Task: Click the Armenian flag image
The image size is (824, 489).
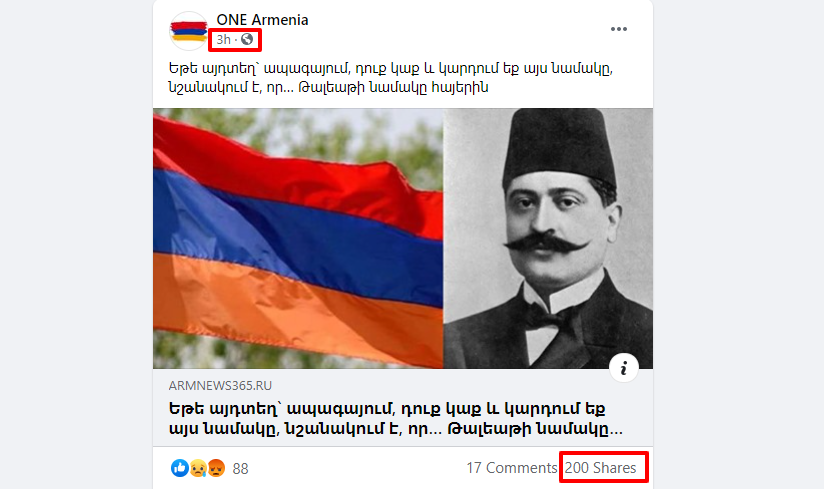Action: point(298,238)
